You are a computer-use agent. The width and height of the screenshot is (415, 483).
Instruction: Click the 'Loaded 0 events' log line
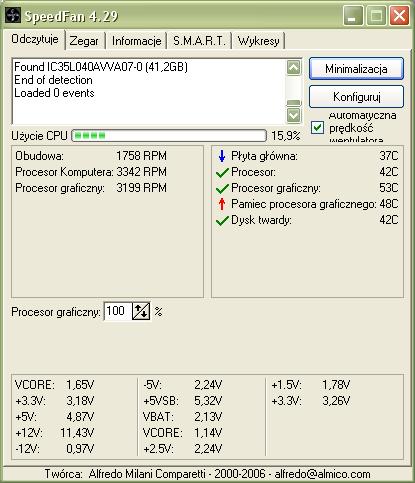point(54,93)
